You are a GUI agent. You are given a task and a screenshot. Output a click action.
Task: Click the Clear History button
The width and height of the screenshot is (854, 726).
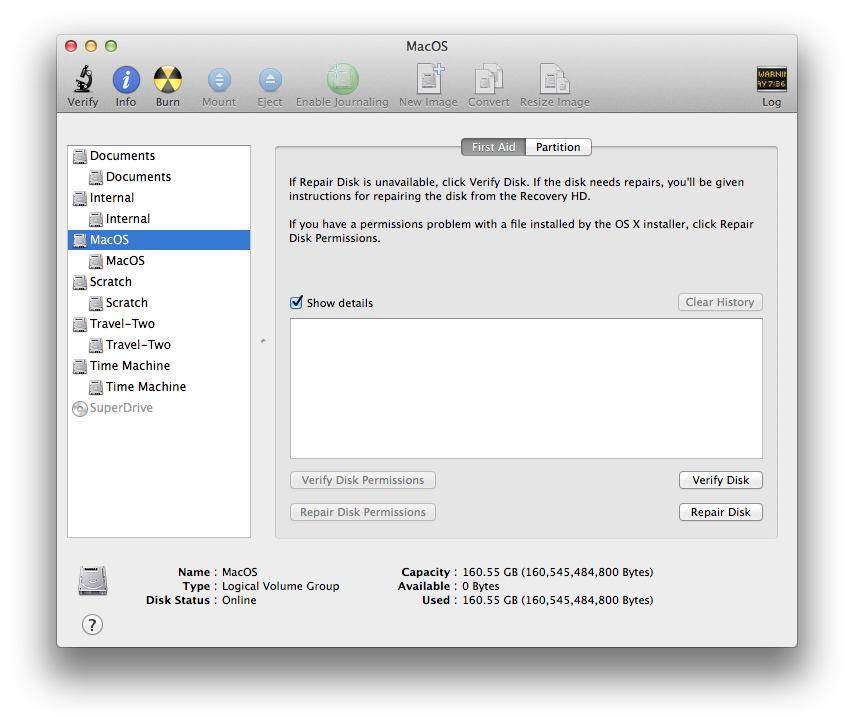[x=720, y=302]
